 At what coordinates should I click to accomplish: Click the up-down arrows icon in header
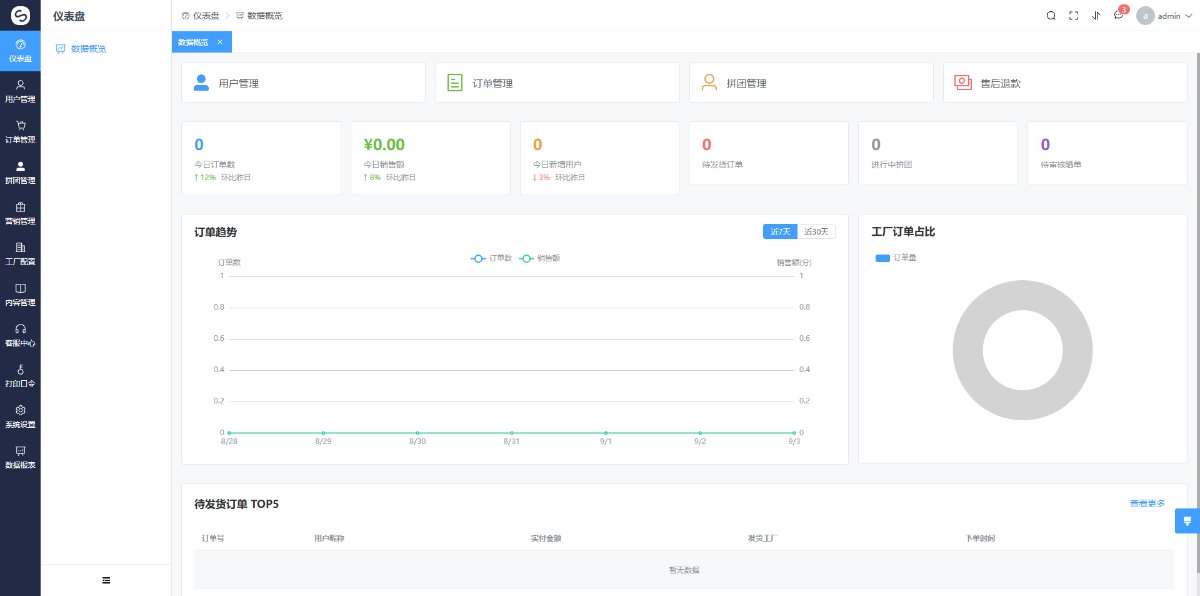pyautogui.click(x=1096, y=15)
